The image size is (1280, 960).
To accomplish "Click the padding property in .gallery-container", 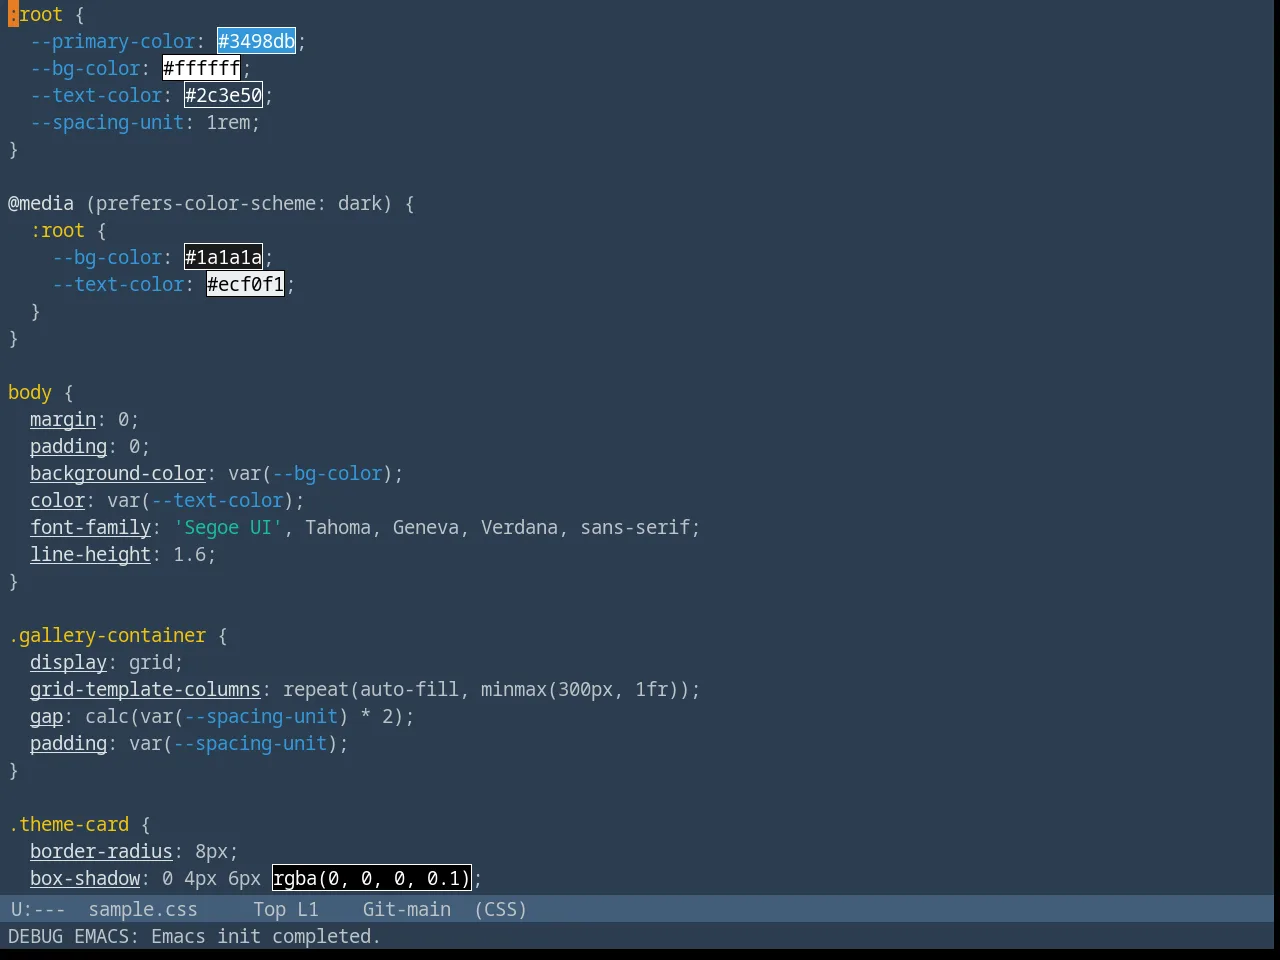I will click(x=68, y=743).
